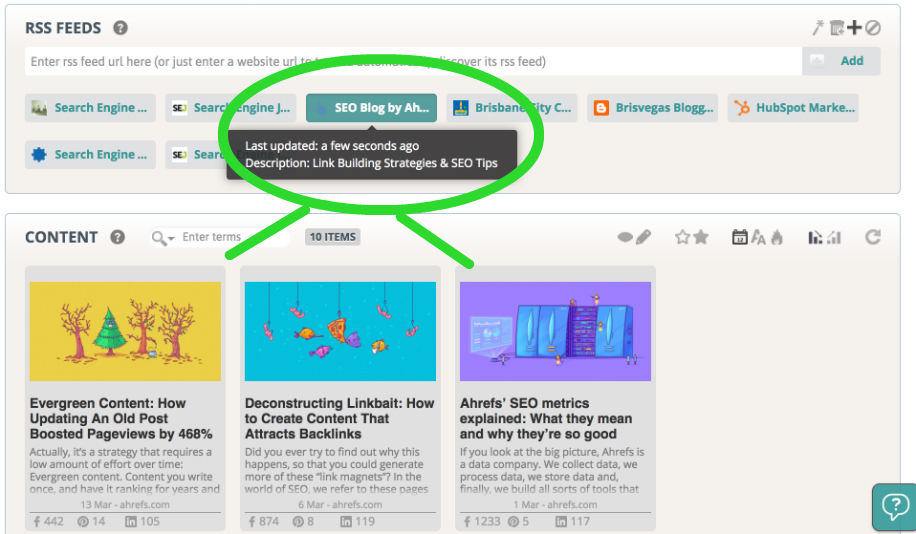Image resolution: width=916 pixels, height=534 pixels.
Task: Select the Search Engine feed with blue gear icon
Action: click(90, 154)
